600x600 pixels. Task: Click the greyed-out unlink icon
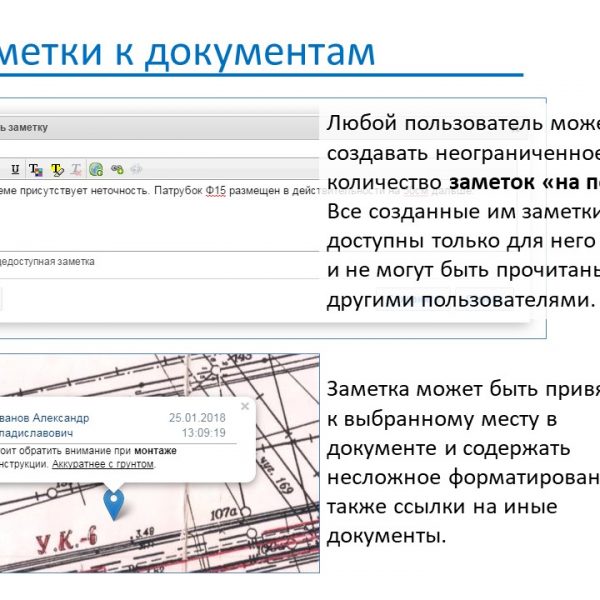coord(137,169)
